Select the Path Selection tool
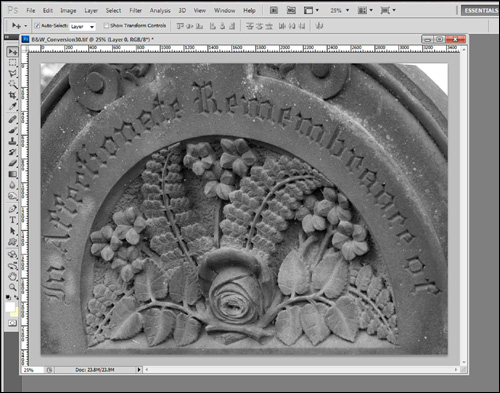This screenshot has width=500, height=393. click(x=13, y=231)
